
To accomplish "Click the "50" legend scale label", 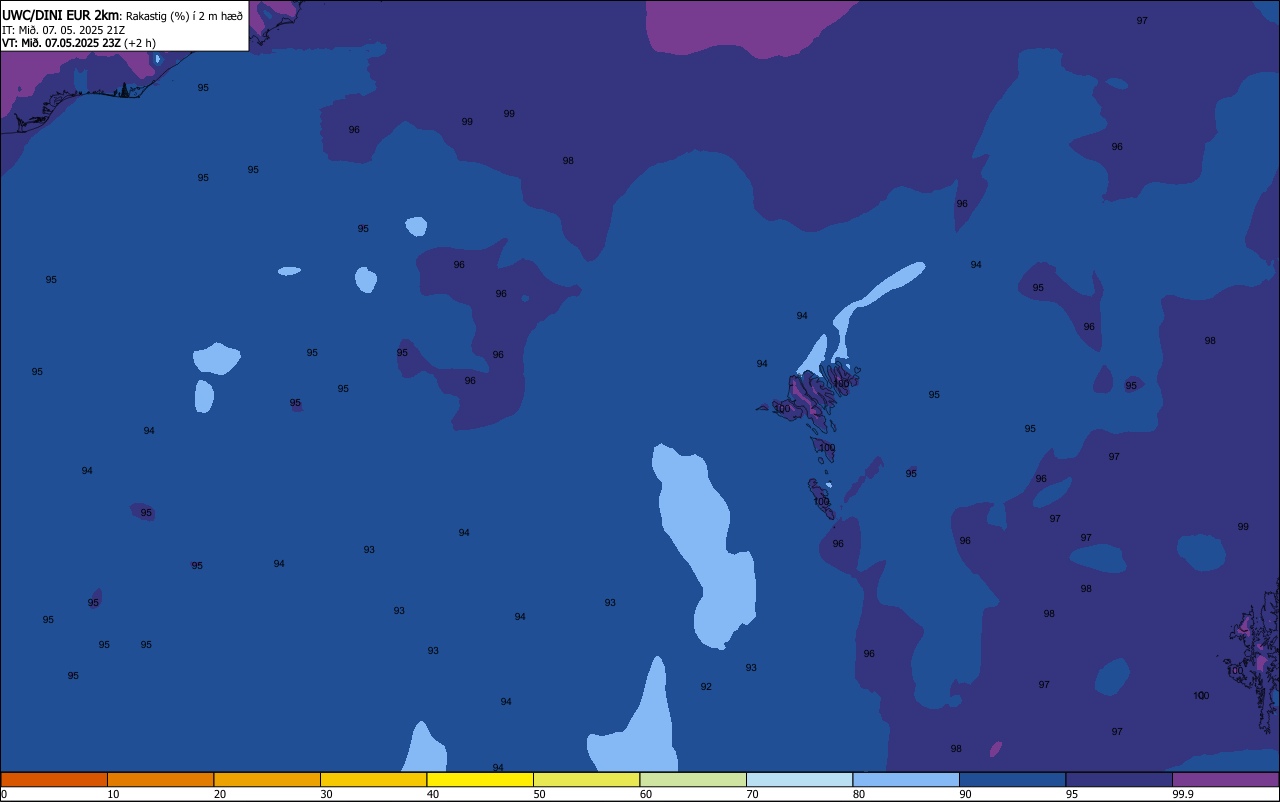I will [539, 794].
